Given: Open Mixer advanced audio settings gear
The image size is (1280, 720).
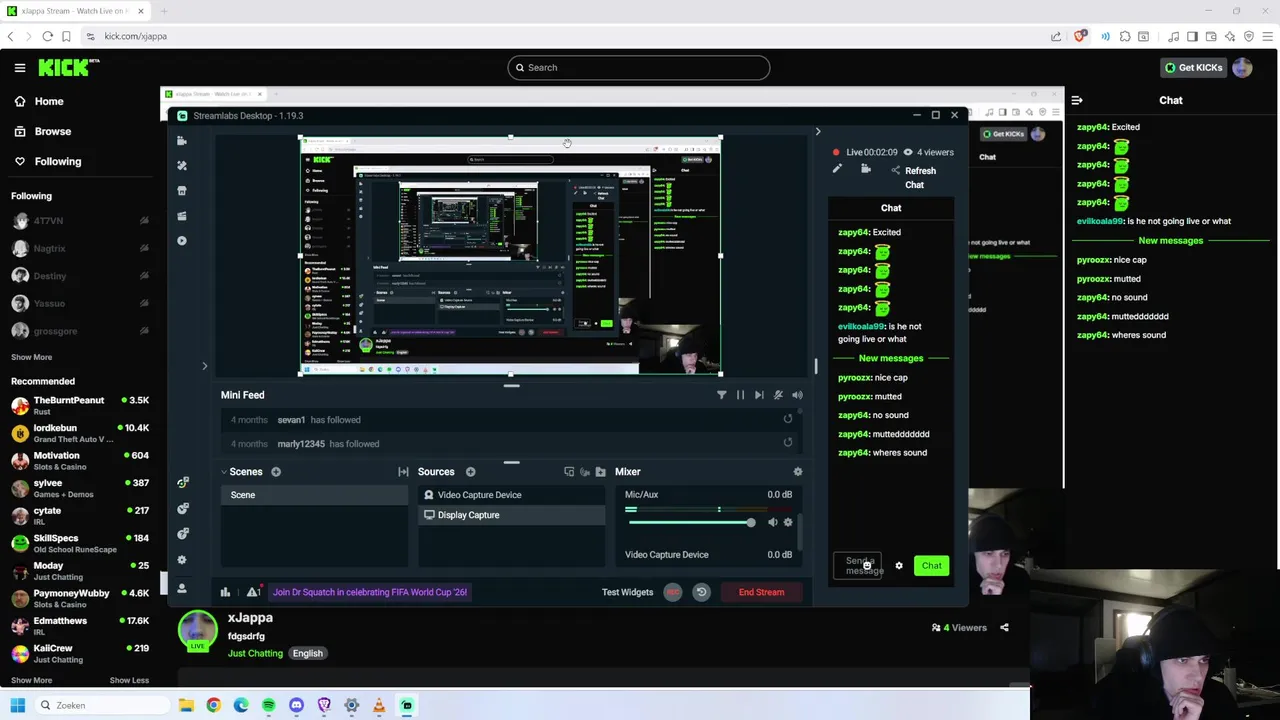Looking at the screenshot, I should pyautogui.click(x=797, y=472).
